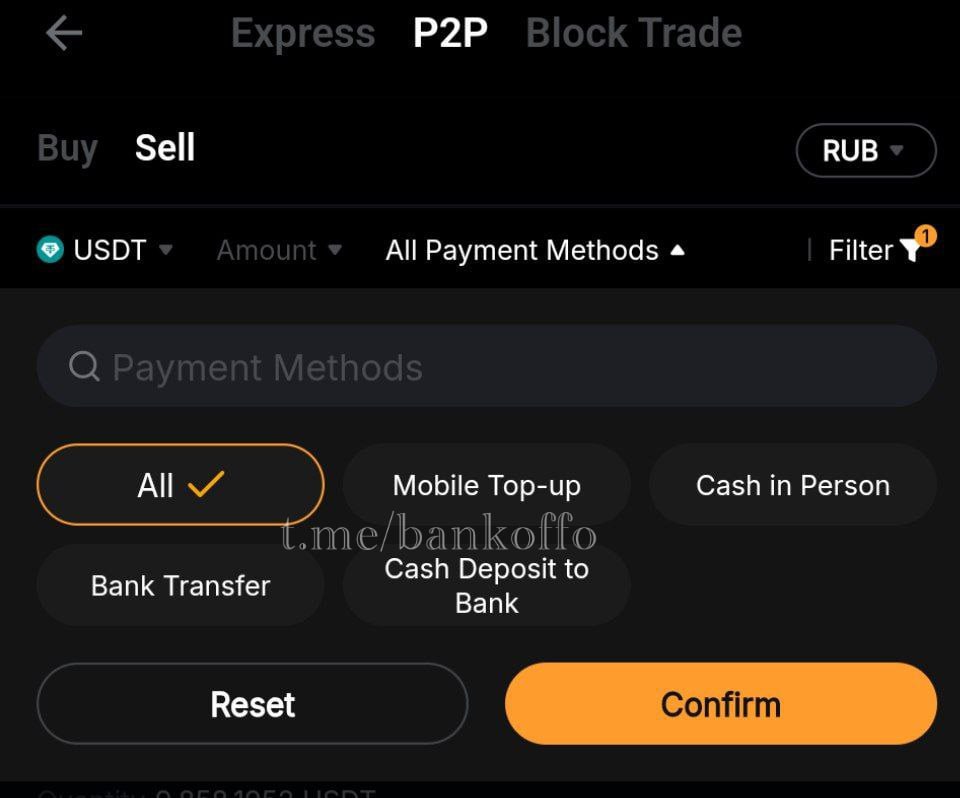The height and width of the screenshot is (798, 960).
Task: Switch to the Express tab
Action: [302, 33]
